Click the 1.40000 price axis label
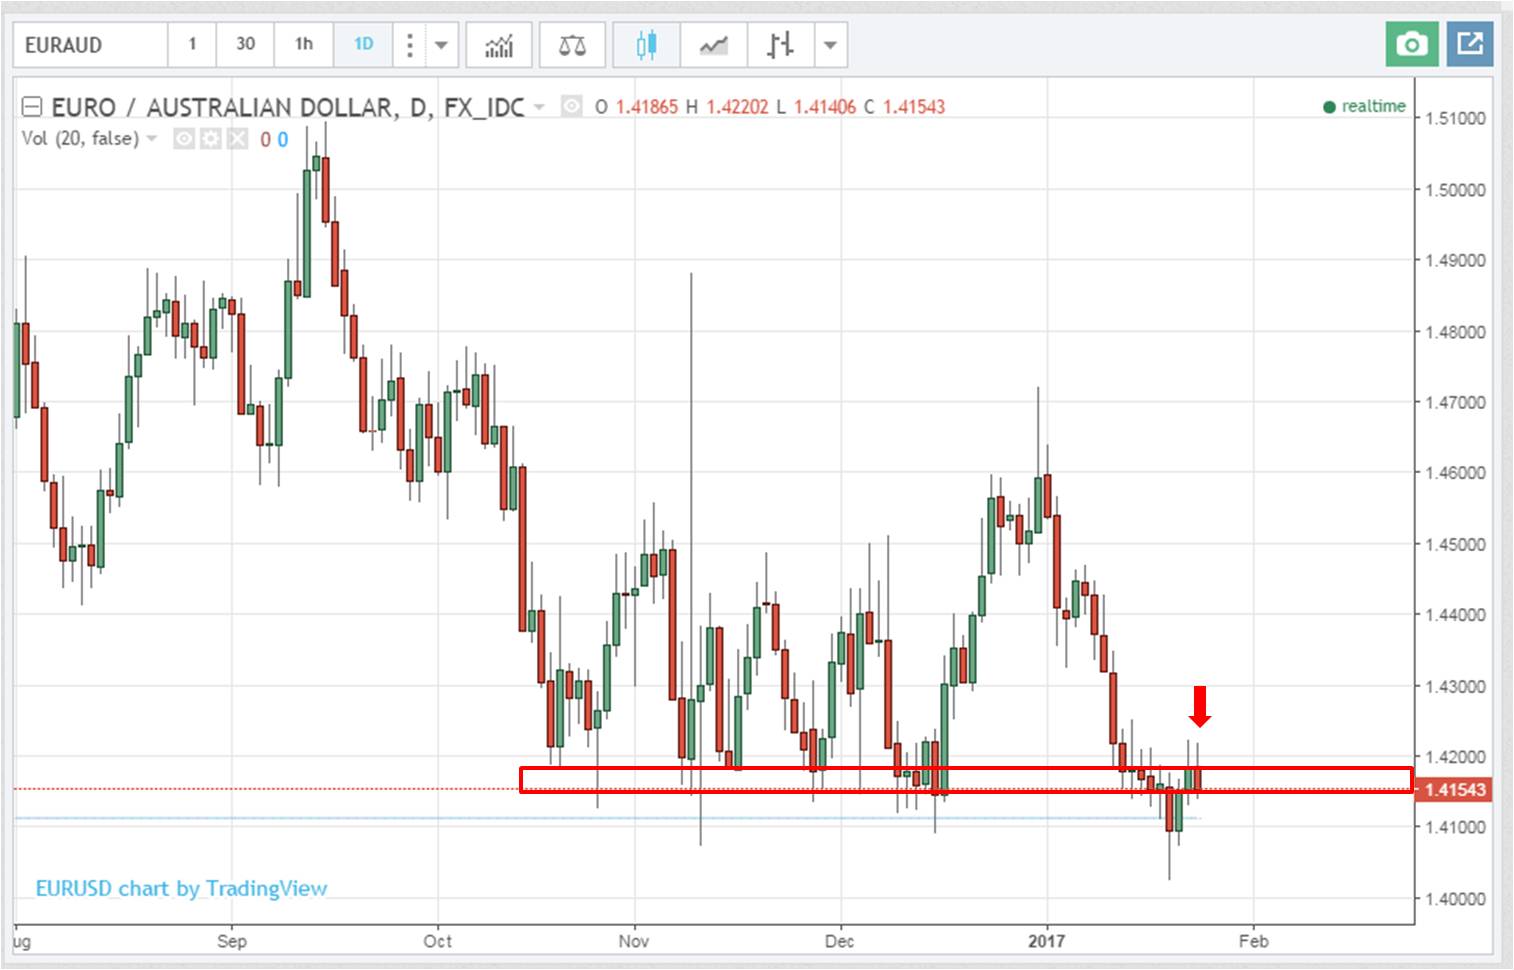The width and height of the screenshot is (1514, 970). 1455,899
